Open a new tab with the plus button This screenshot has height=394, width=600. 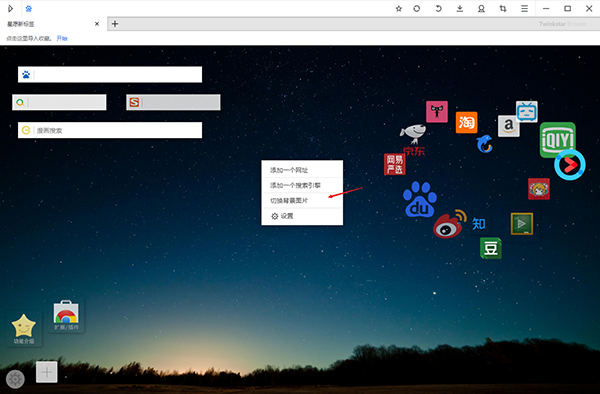(115, 24)
